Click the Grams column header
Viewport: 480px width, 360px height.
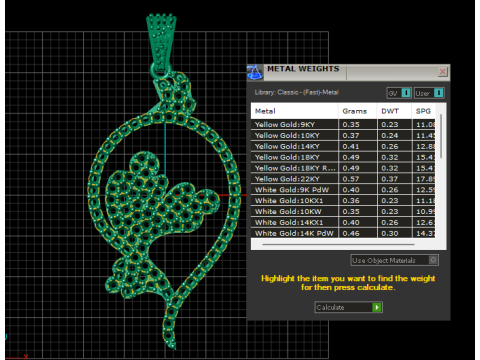358,111
